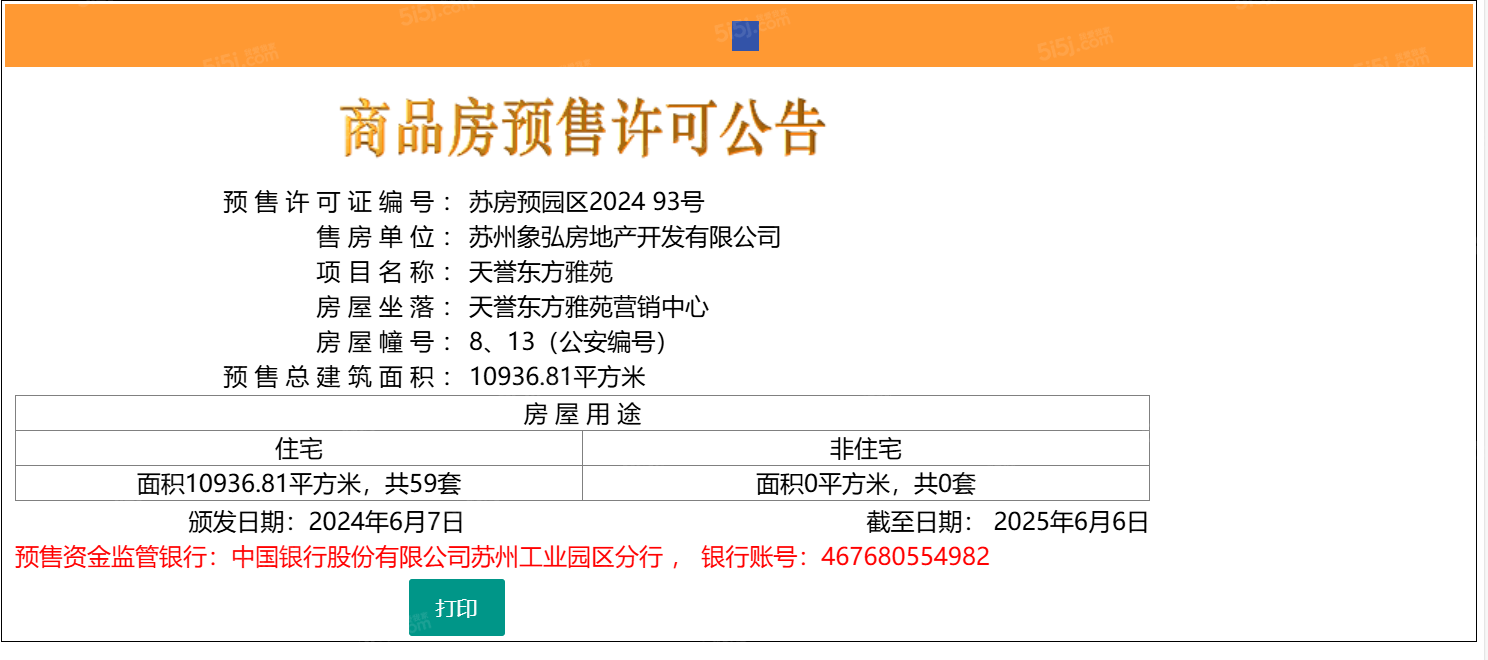The width and height of the screenshot is (1488, 660).
Task: Click the 商品房预售许可公告 title heading
Action: pos(583,128)
